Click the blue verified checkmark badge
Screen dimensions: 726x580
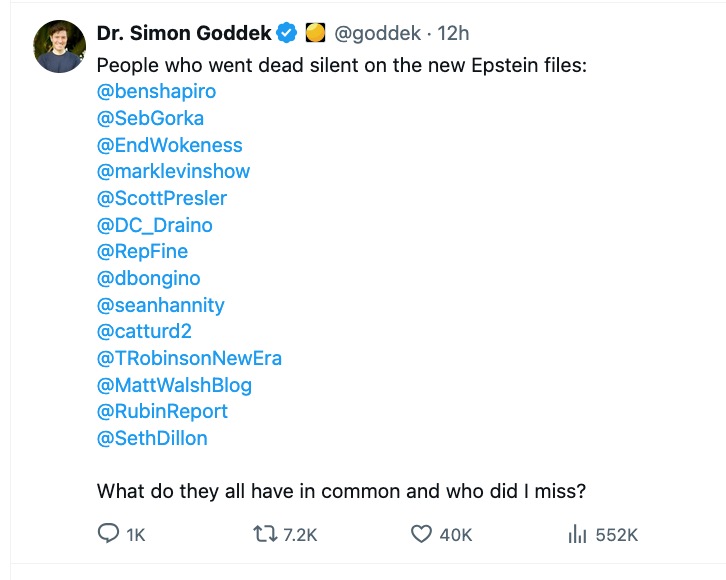coord(287,34)
